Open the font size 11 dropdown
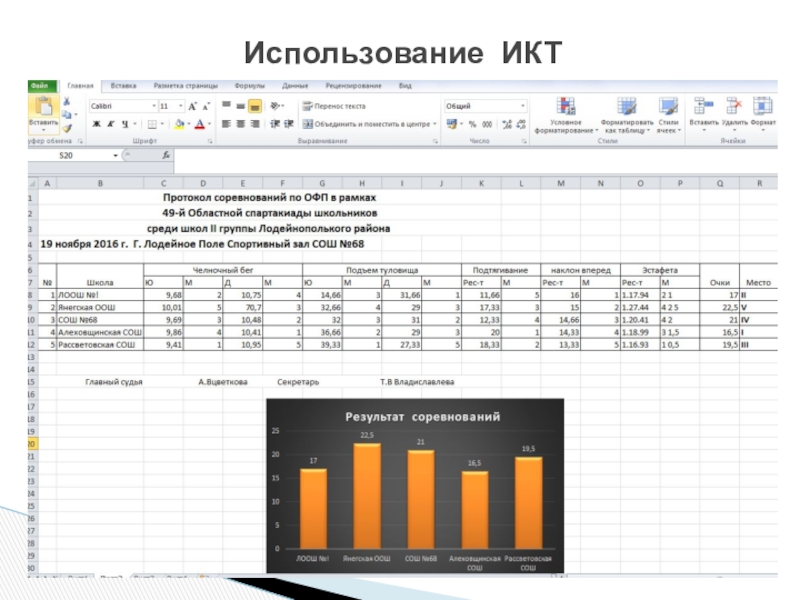 point(181,106)
